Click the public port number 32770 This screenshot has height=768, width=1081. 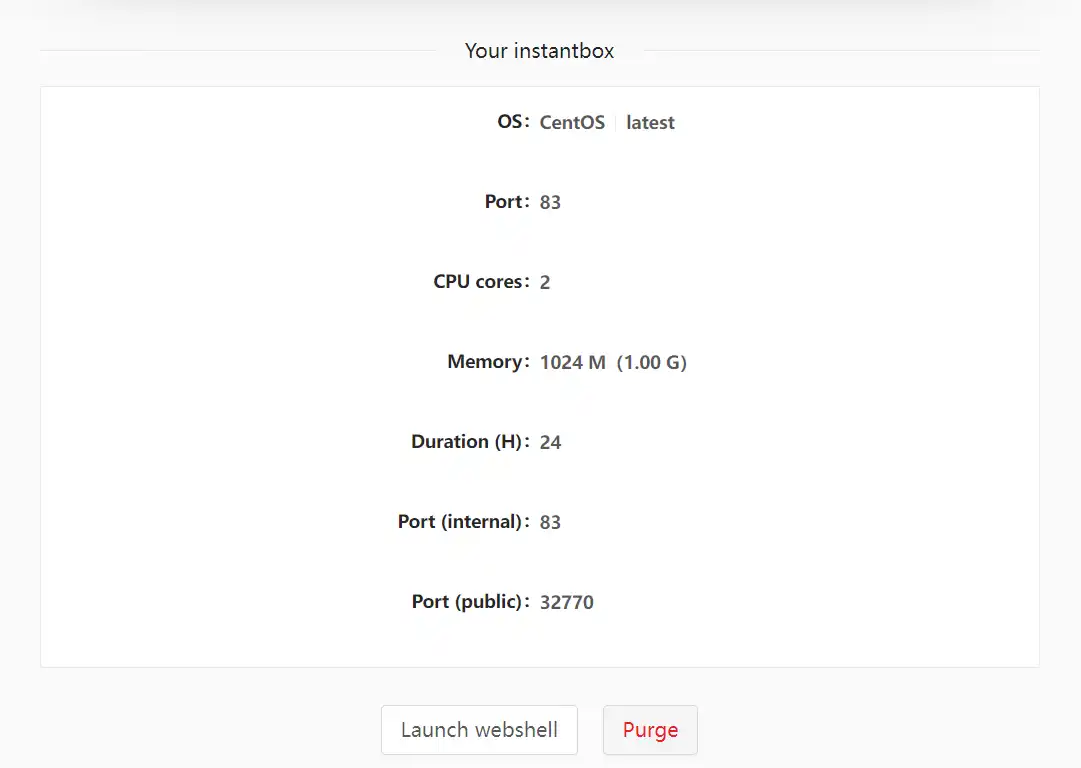tap(566, 602)
